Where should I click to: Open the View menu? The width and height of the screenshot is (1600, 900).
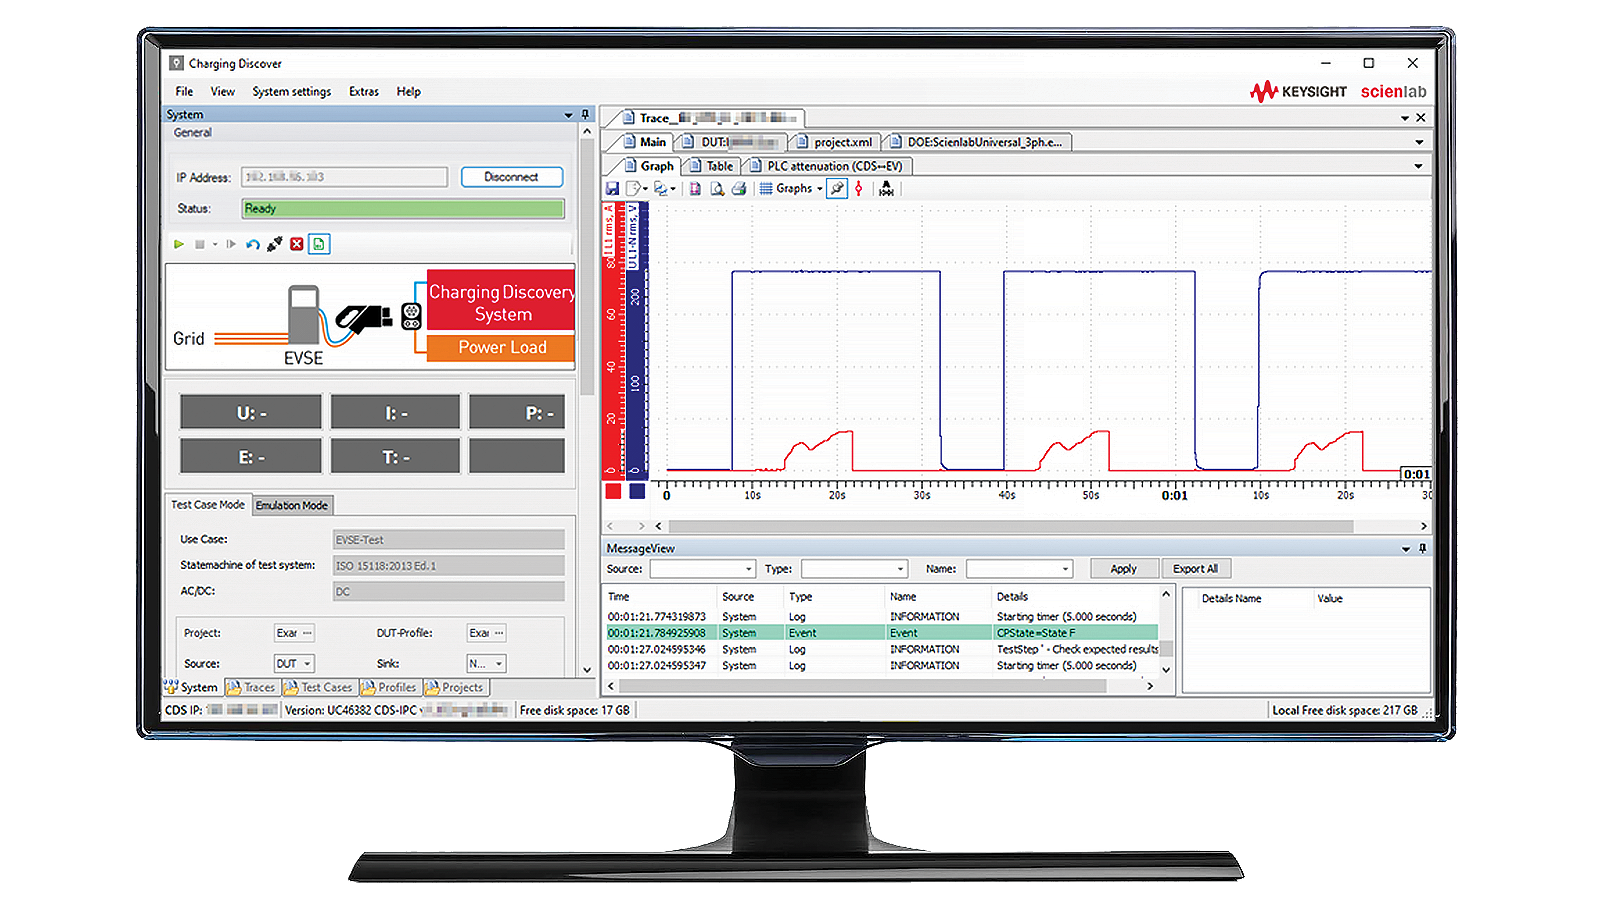223,91
